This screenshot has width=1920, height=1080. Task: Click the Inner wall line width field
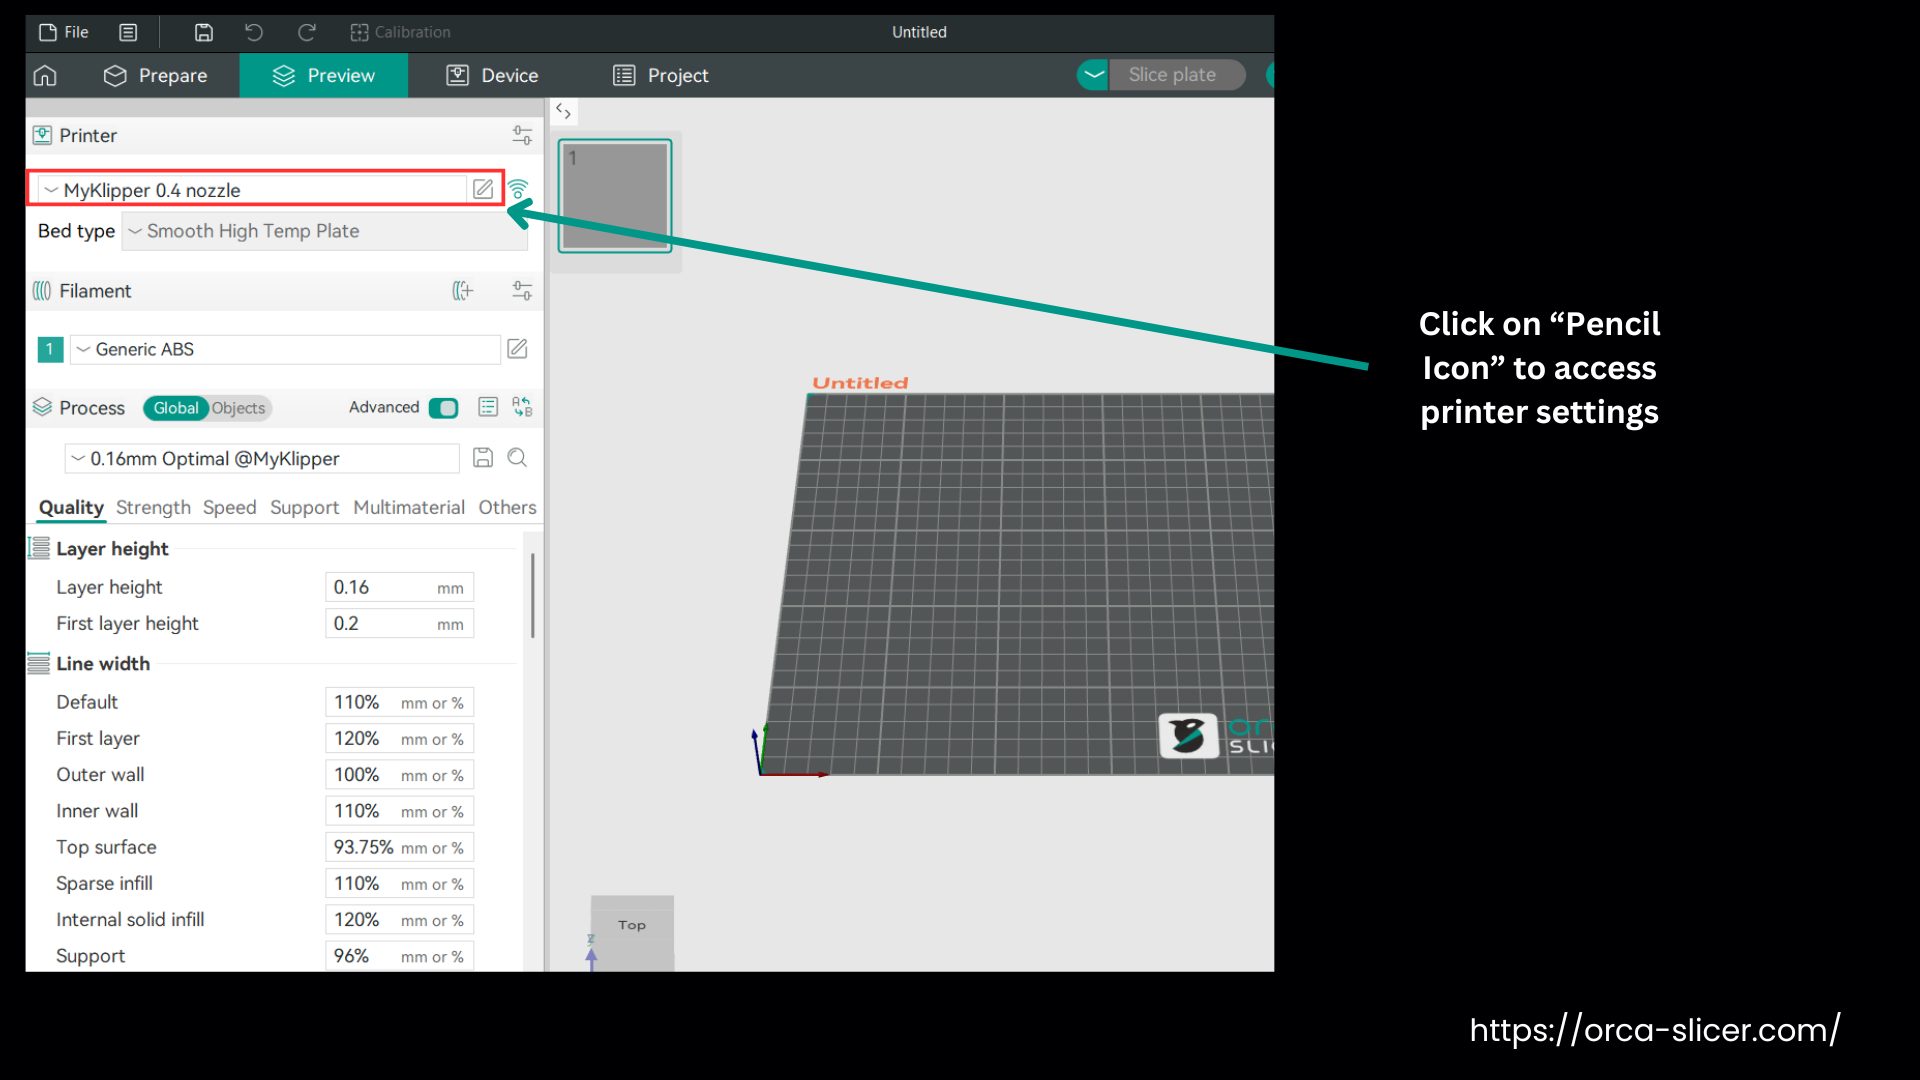[x=400, y=811]
